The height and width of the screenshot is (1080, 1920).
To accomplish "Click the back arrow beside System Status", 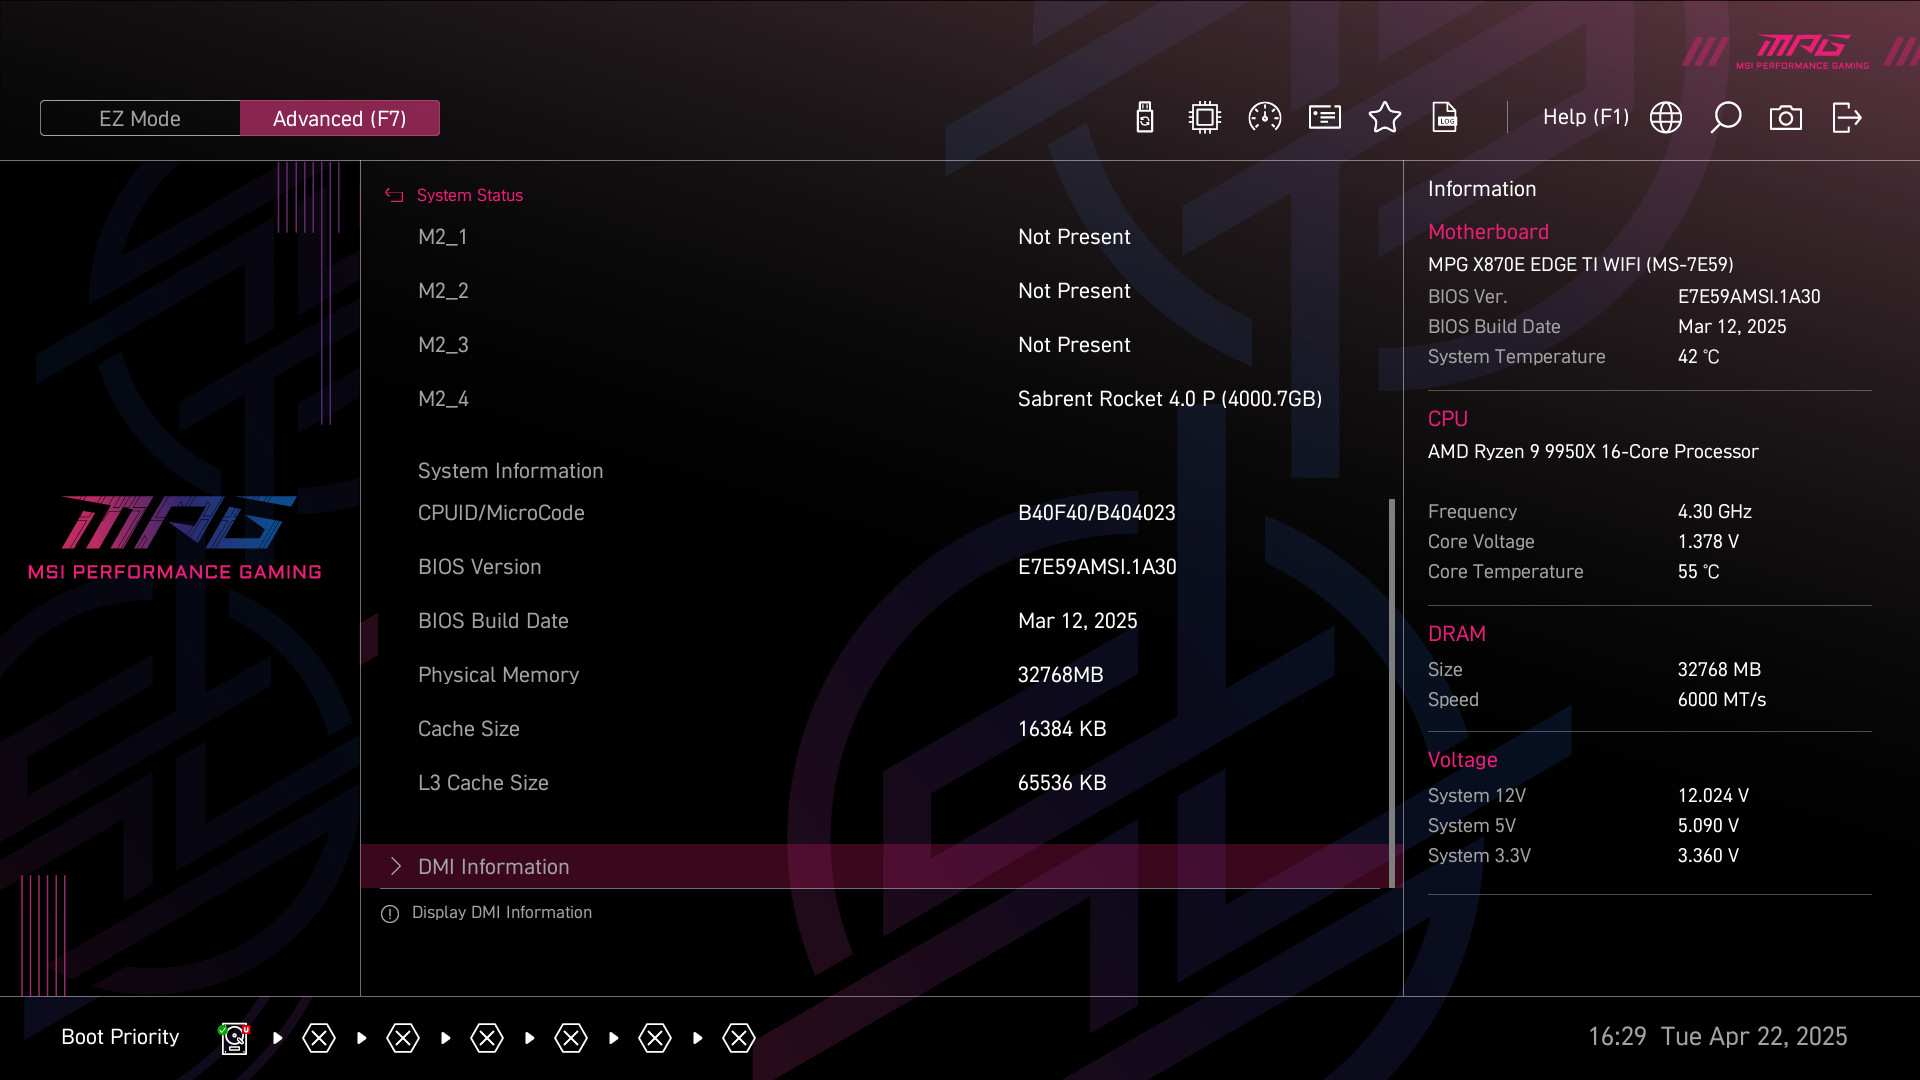I will click(x=394, y=195).
